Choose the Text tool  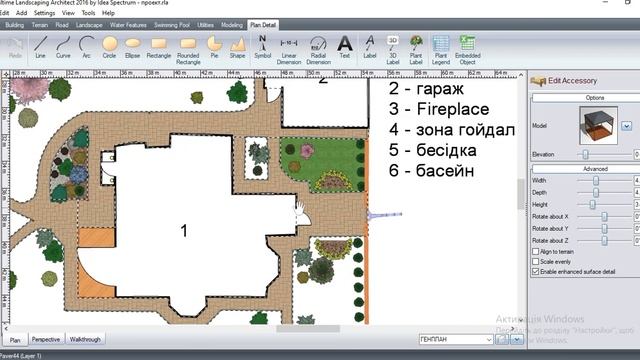point(345,47)
